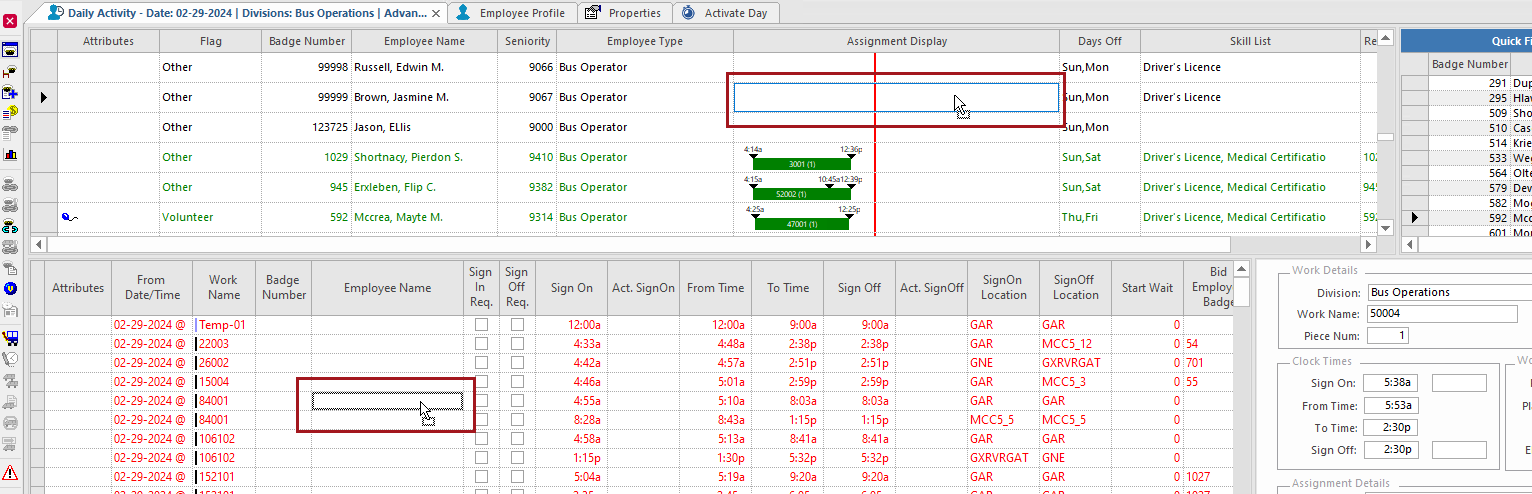Open the Employee Profile tab

(511, 13)
